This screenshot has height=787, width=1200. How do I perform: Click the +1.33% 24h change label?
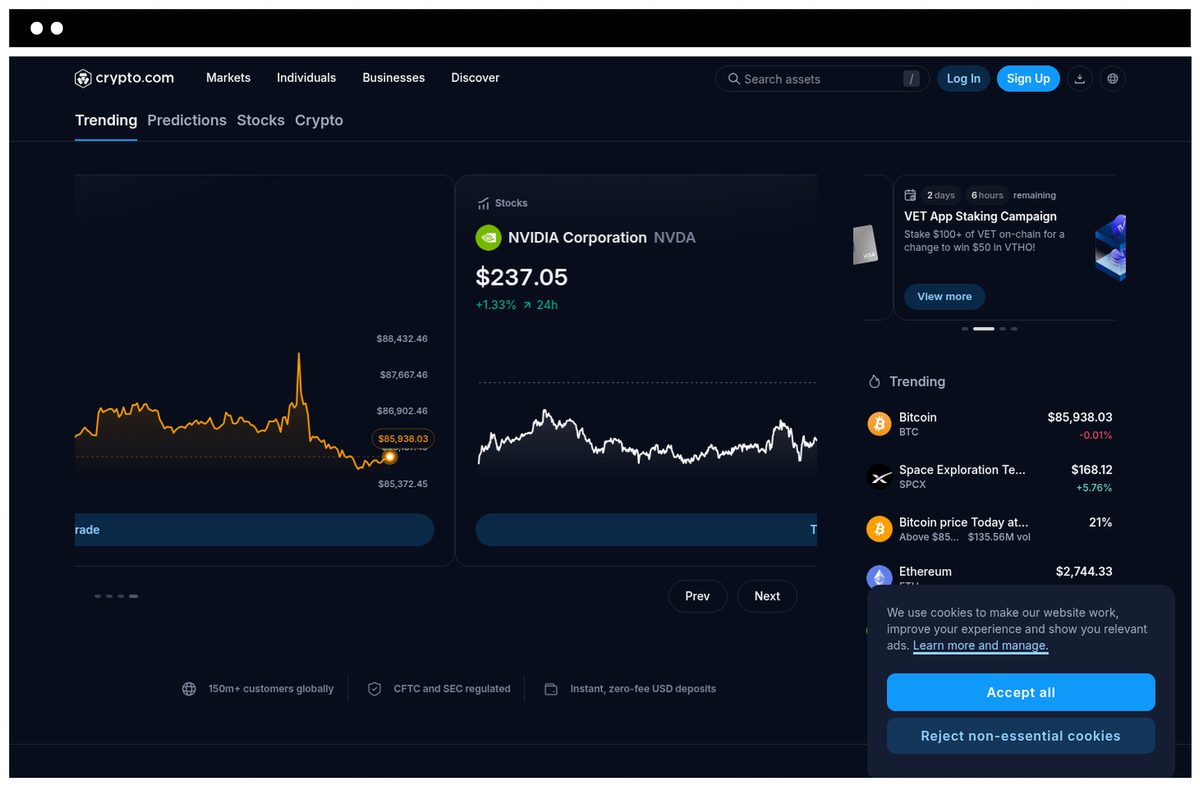pyautogui.click(x=516, y=305)
